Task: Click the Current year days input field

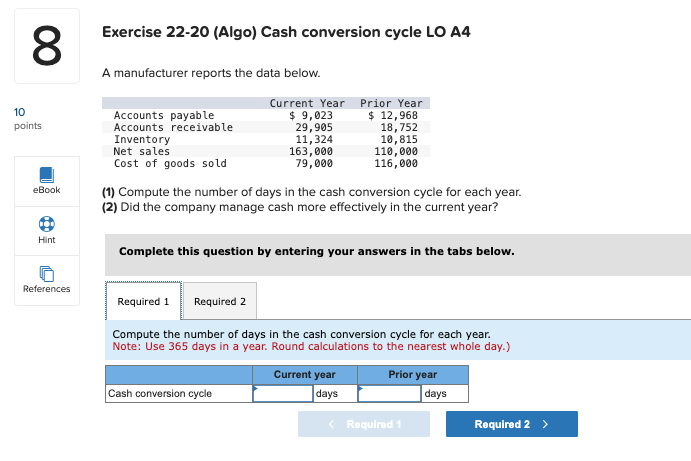Action: pyautogui.click(x=283, y=394)
